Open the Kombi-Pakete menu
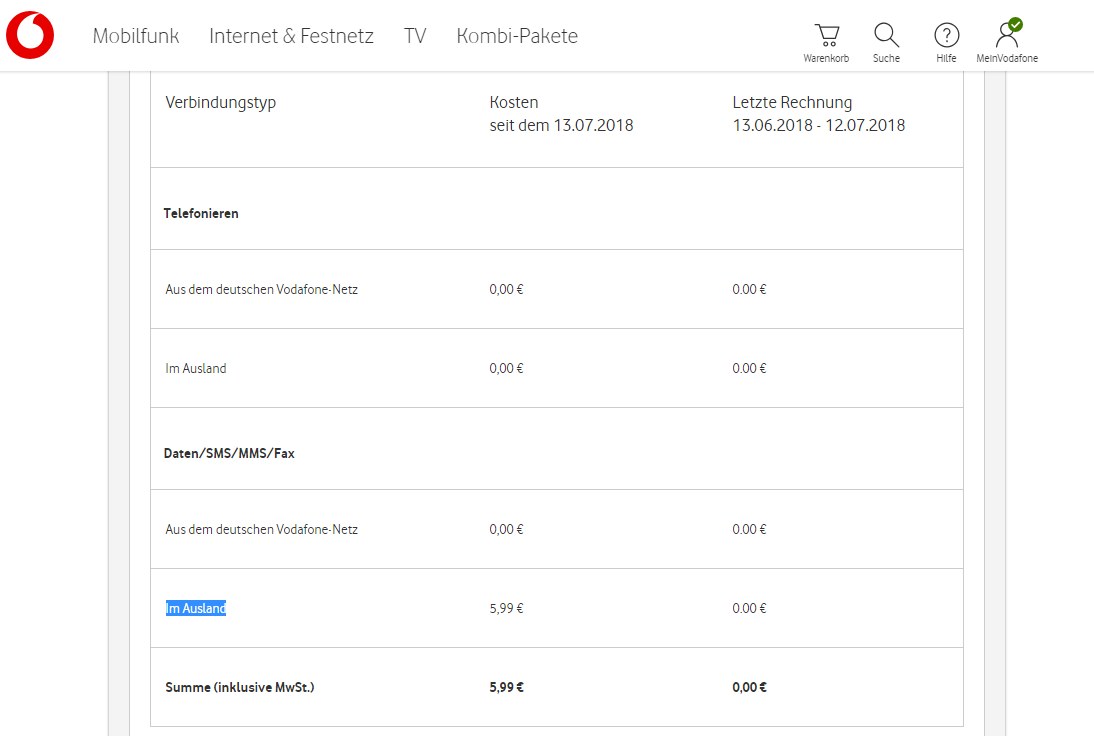Screen dimensions: 1094x736 [x=517, y=36]
